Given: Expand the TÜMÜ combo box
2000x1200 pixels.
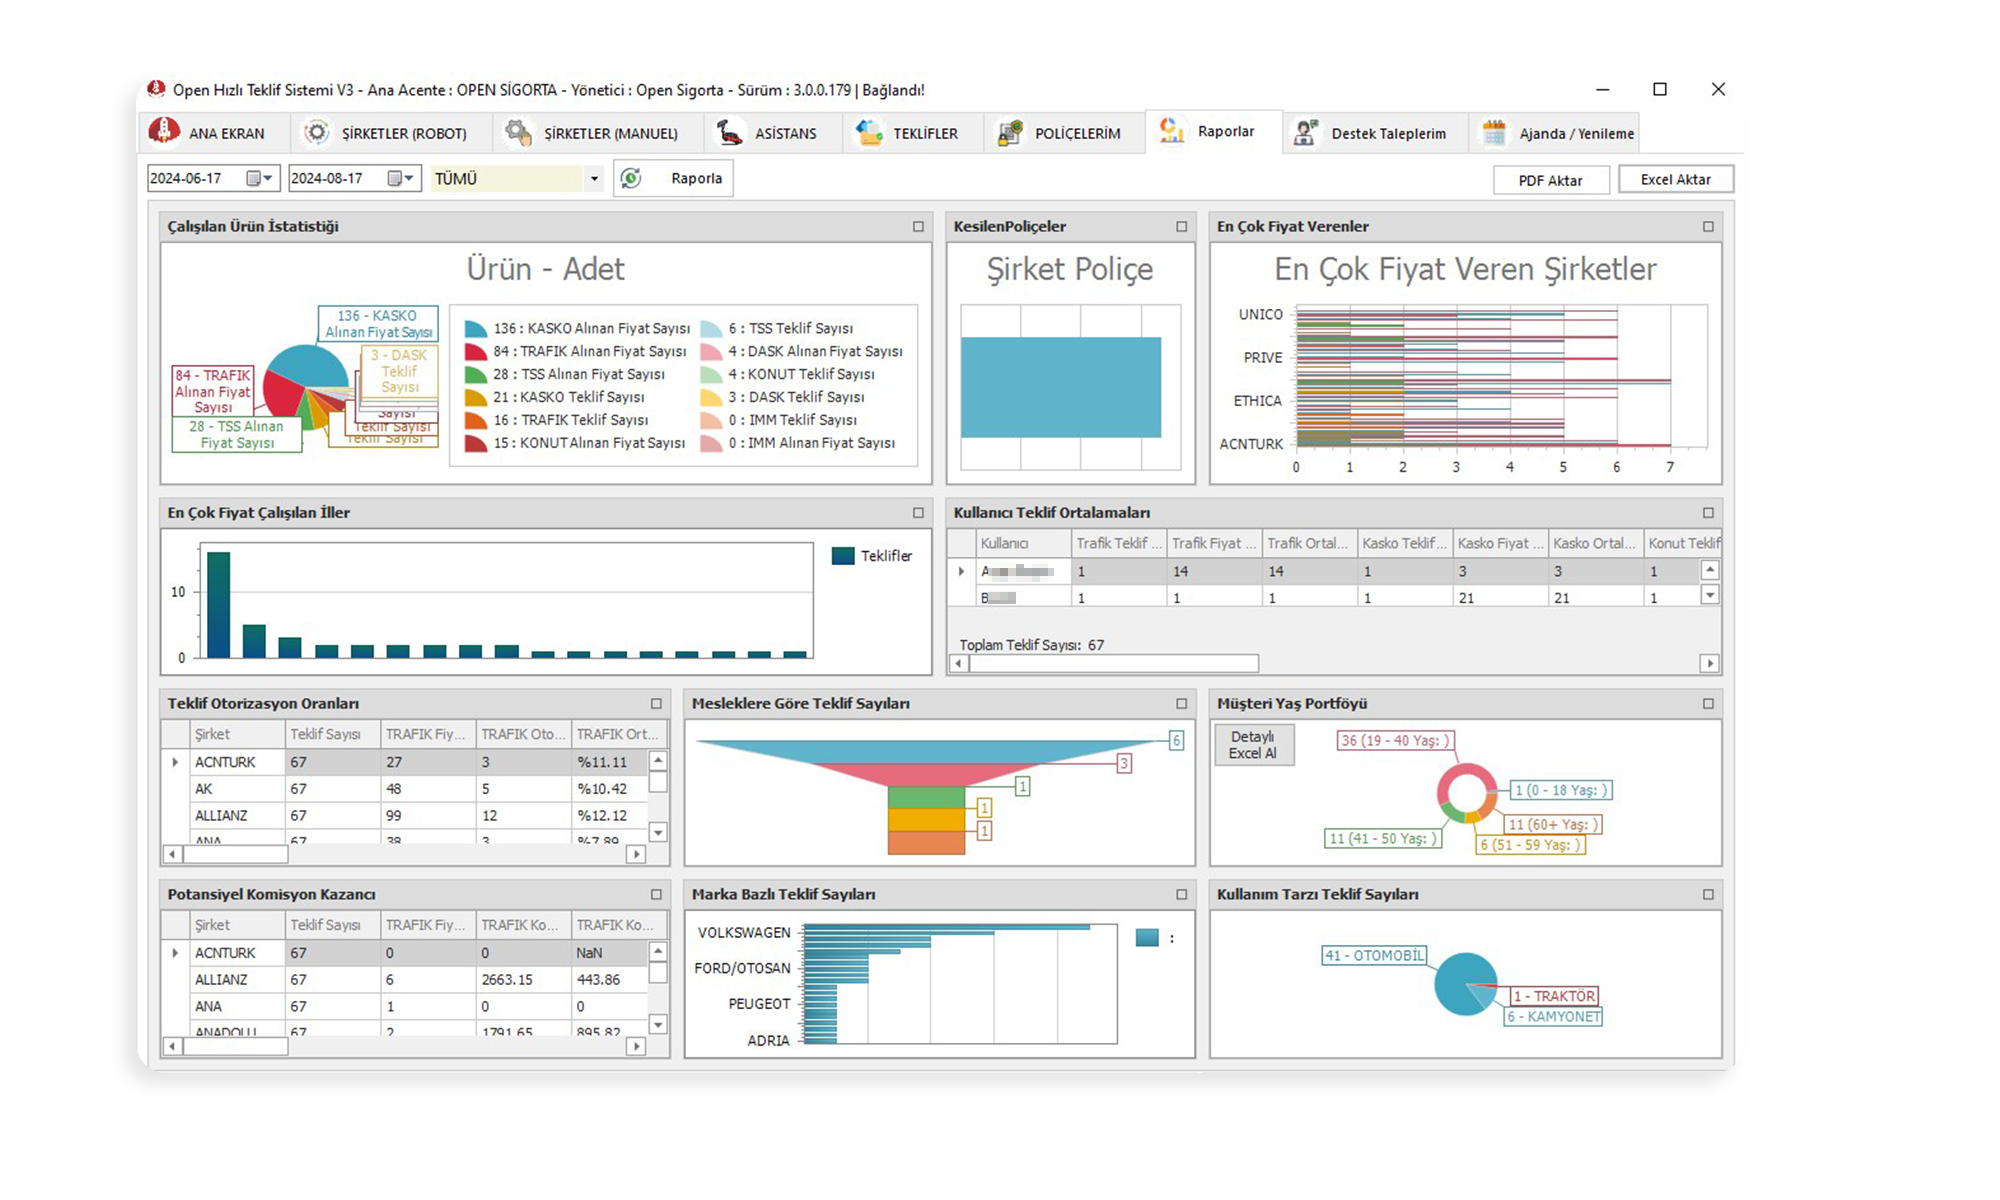Looking at the screenshot, I should coord(594,179).
